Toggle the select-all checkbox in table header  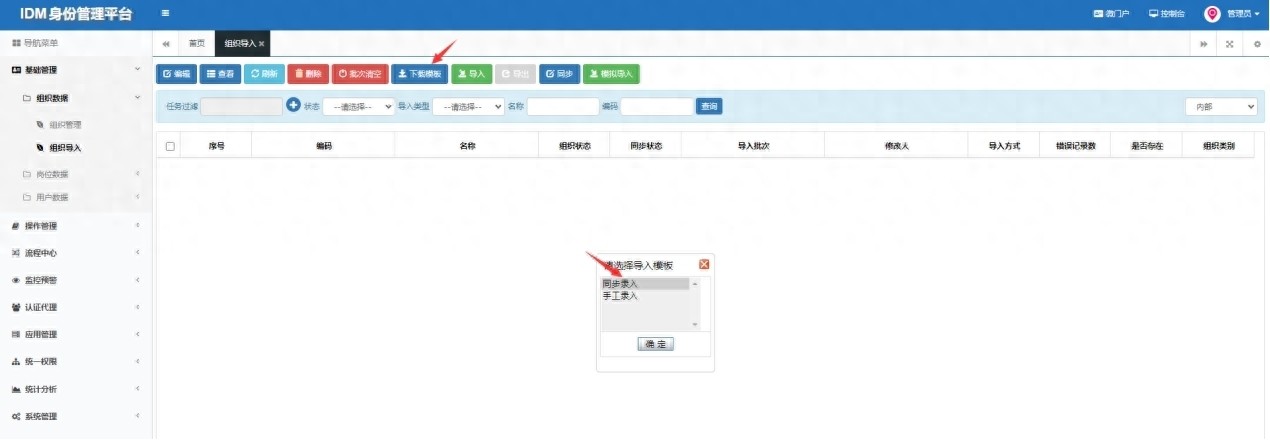pos(170,146)
